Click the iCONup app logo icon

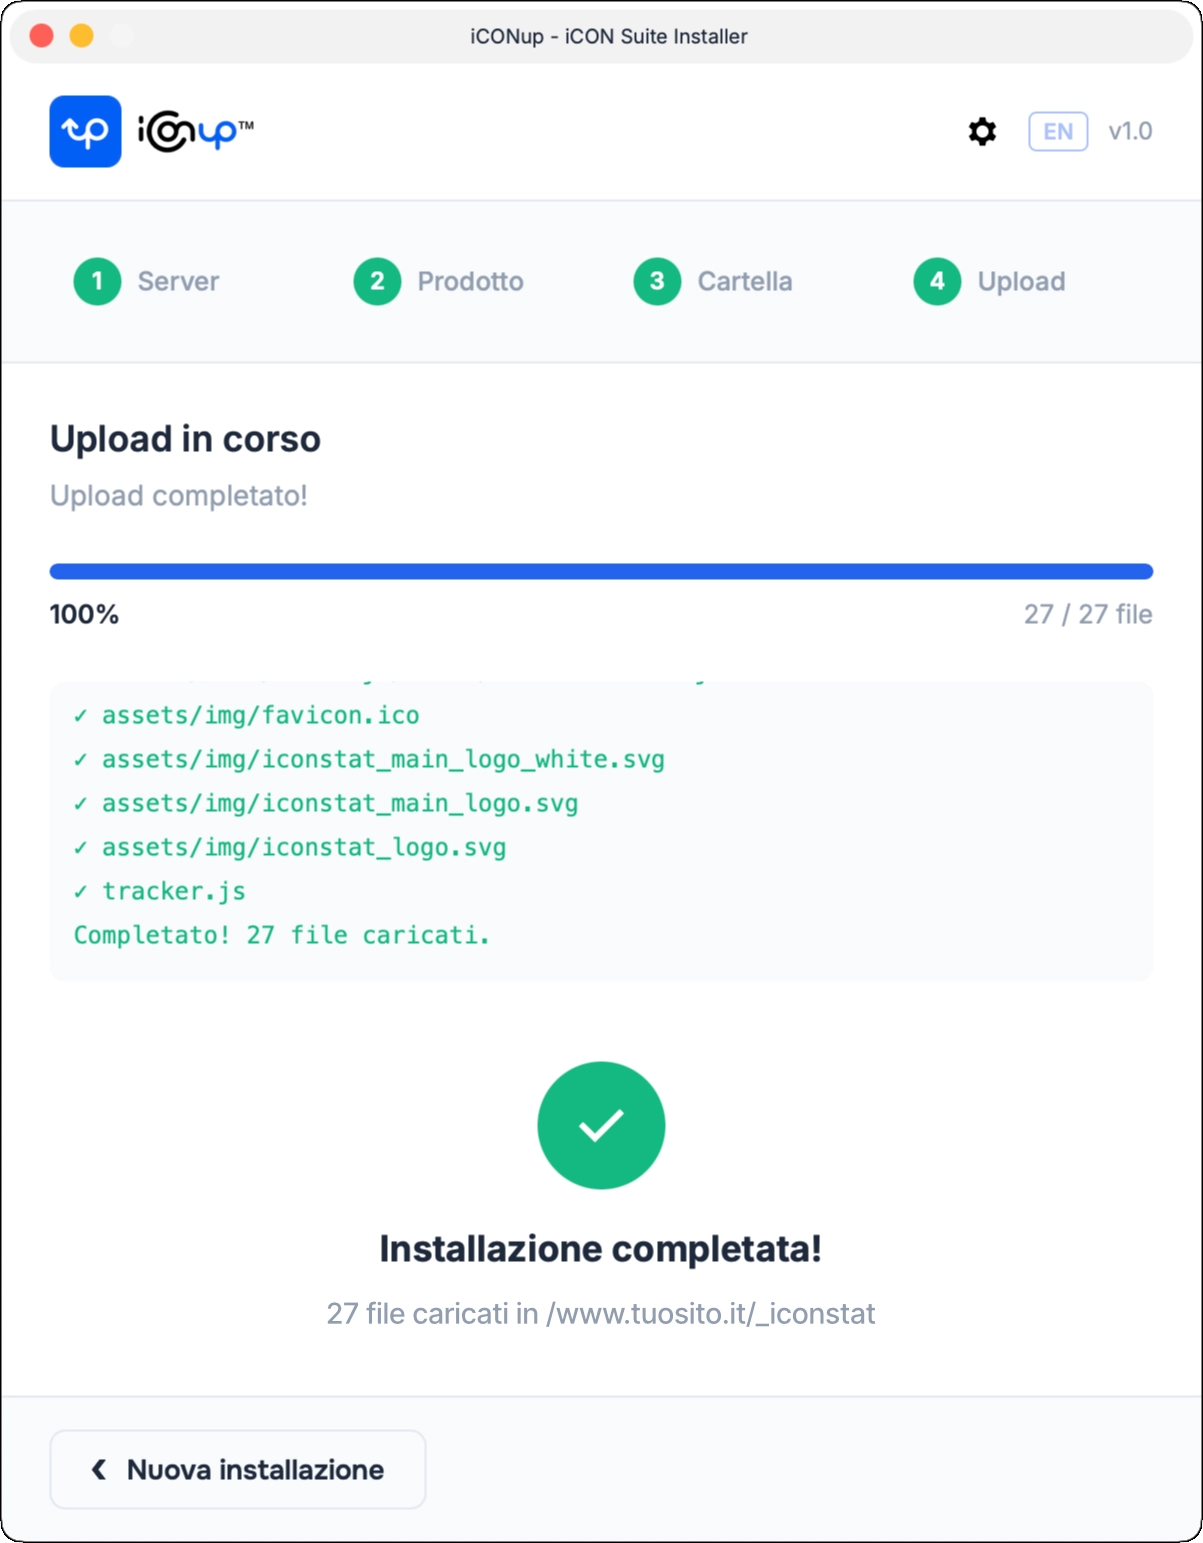coord(85,131)
